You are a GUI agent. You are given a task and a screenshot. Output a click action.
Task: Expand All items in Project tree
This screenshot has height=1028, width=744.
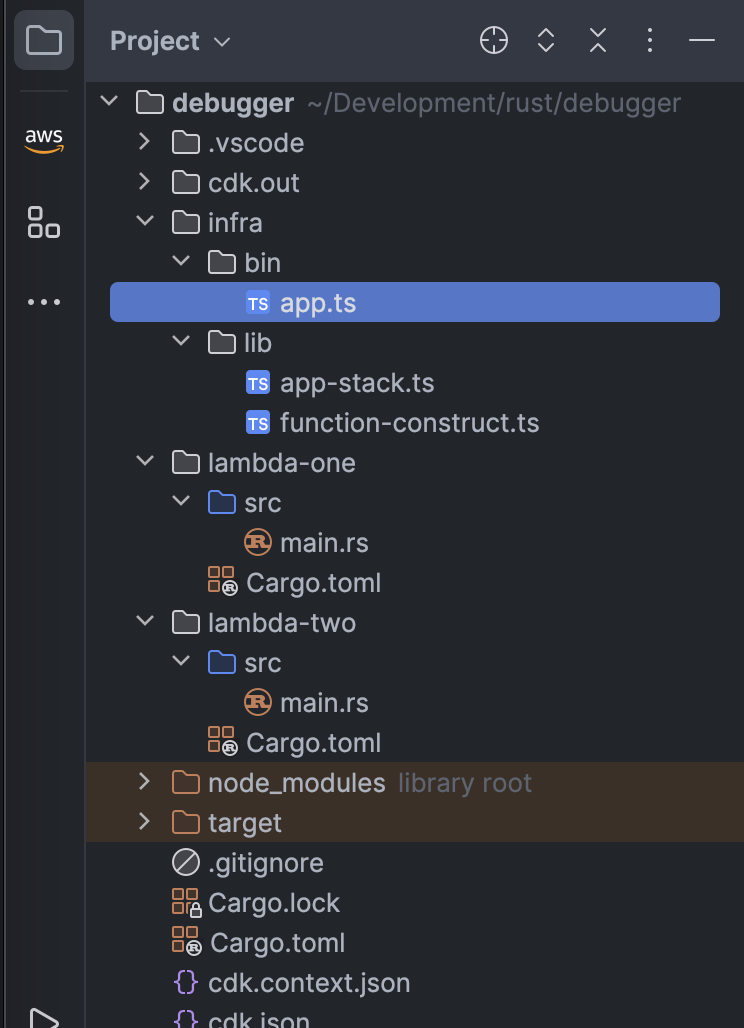[x=545, y=41]
